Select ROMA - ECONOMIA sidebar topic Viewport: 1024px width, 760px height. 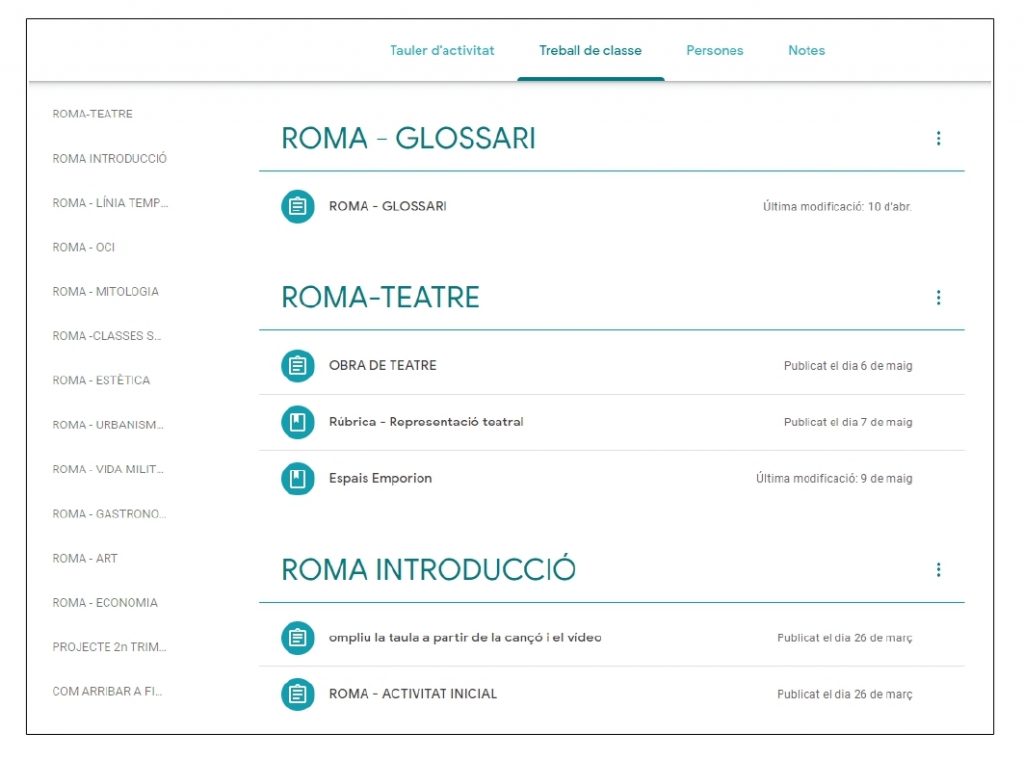(x=105, y=603)
